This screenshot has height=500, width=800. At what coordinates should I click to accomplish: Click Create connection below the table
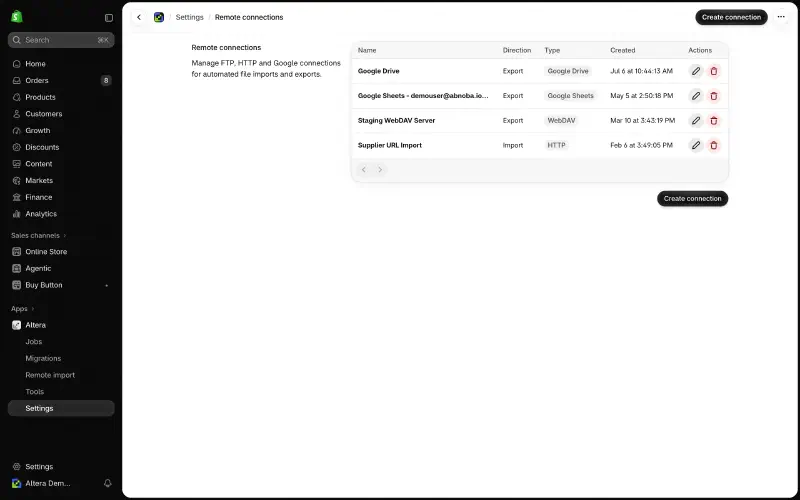point(692,199)
